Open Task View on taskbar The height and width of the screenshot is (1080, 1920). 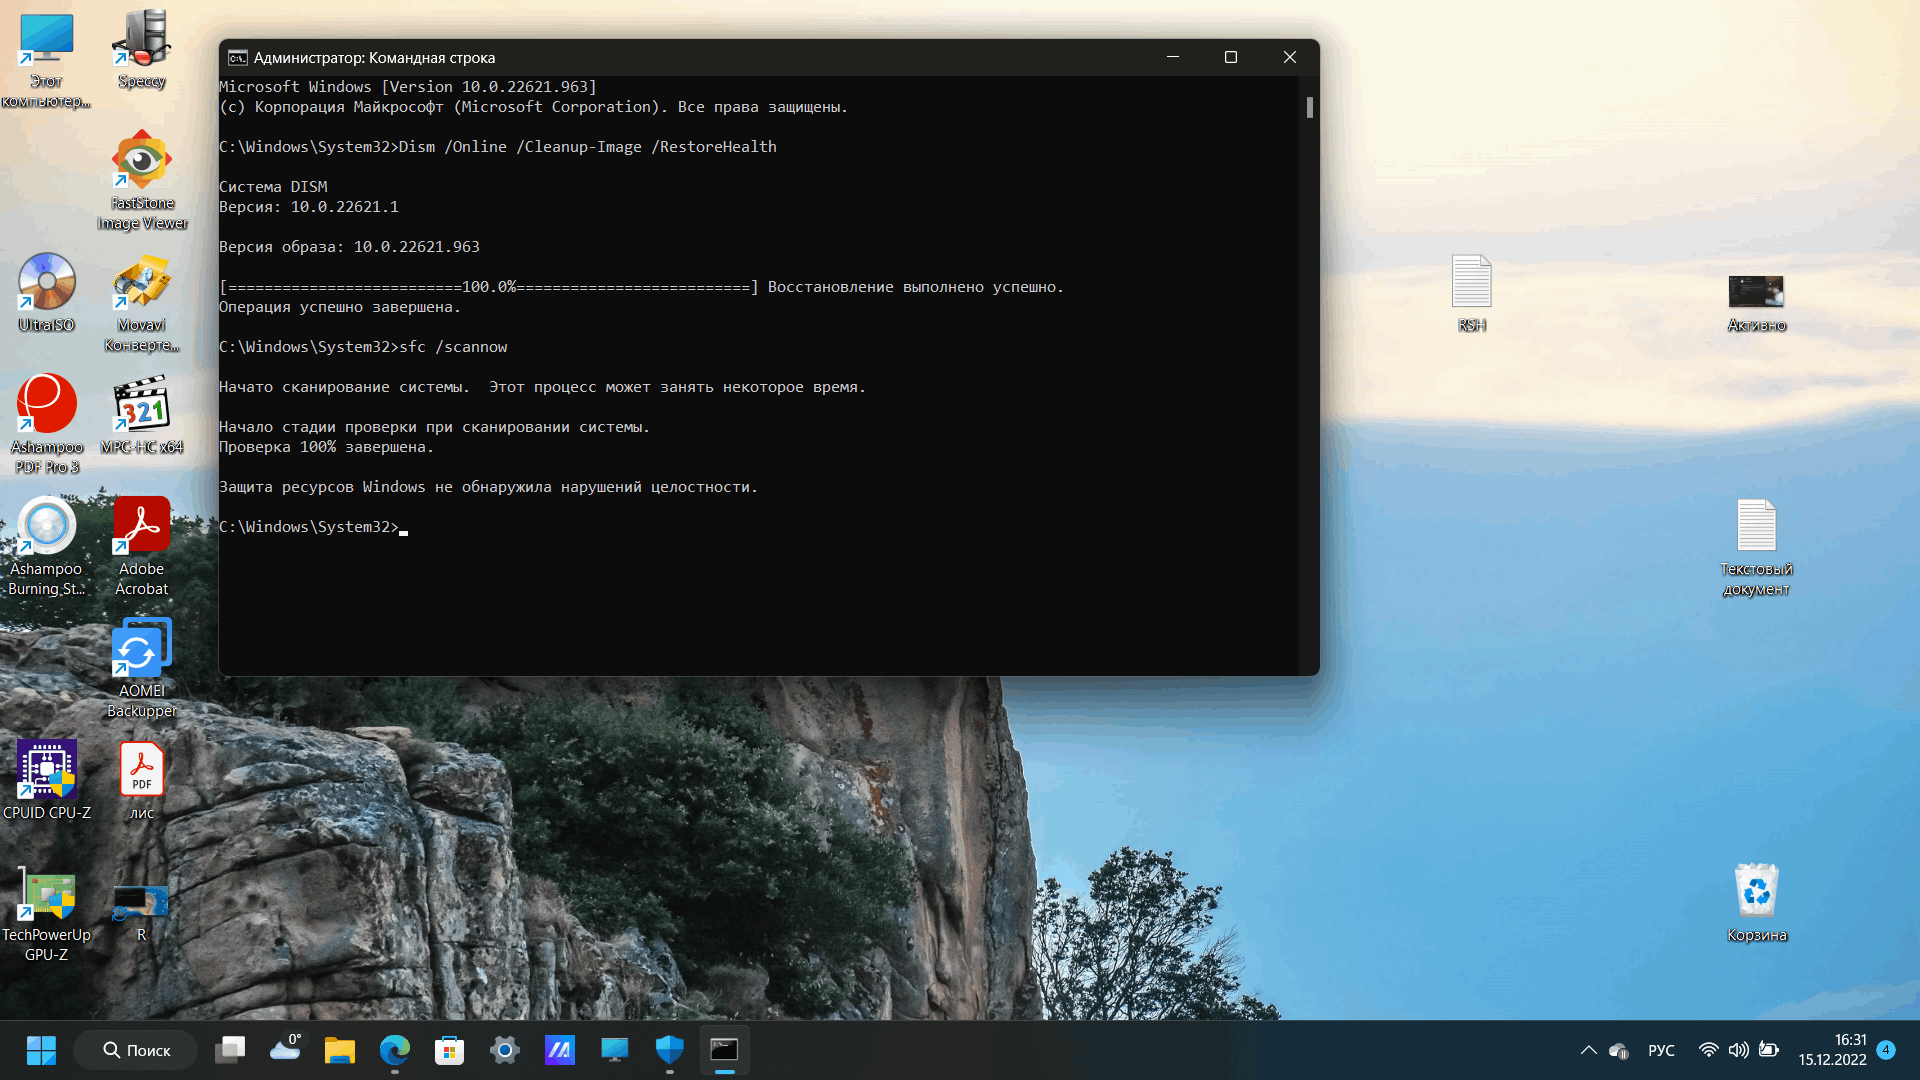pyautogui.click(x=231, y=1050)
